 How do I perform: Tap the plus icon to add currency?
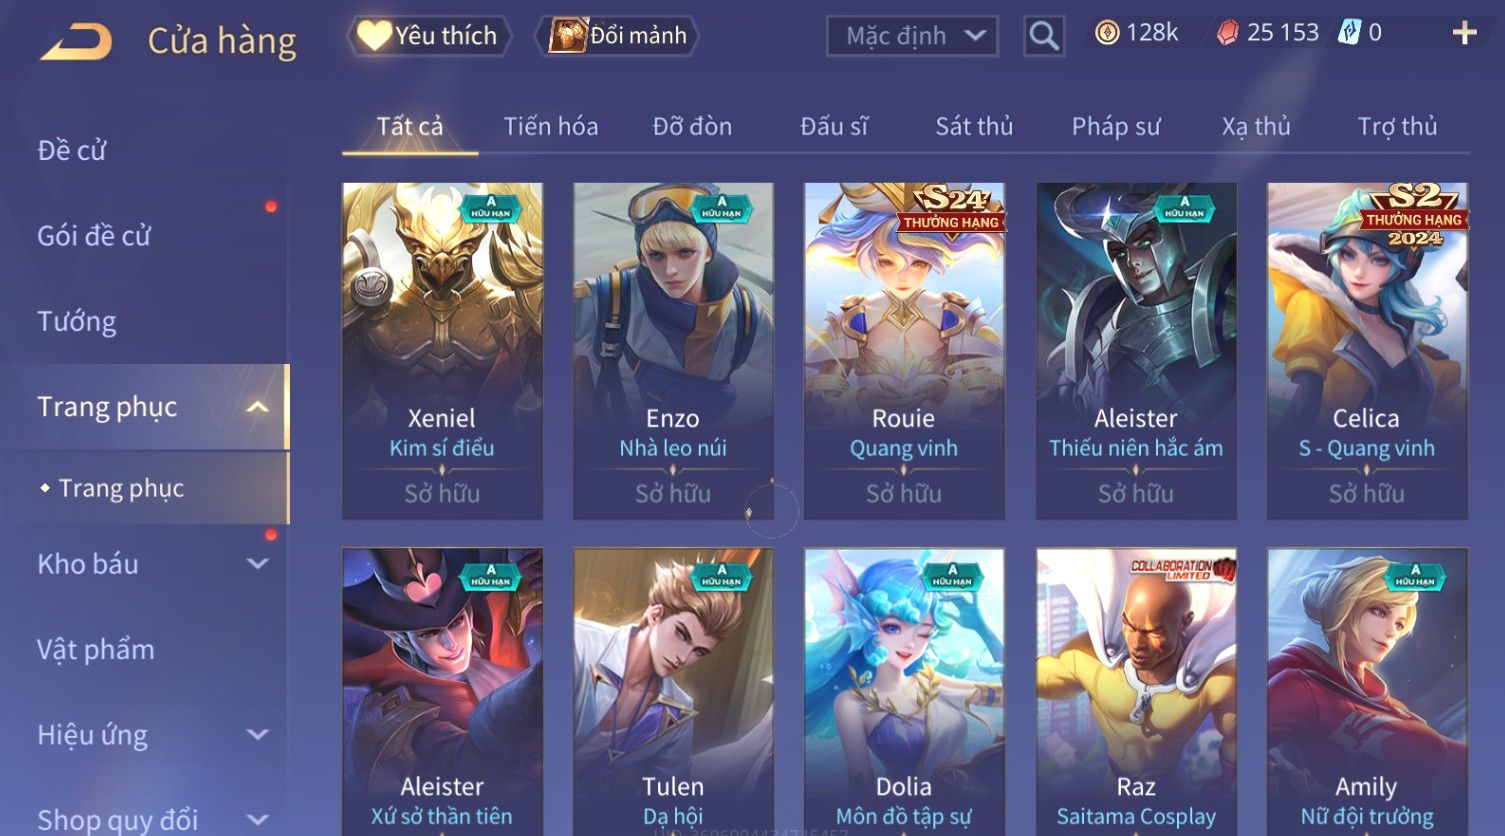1464,34
